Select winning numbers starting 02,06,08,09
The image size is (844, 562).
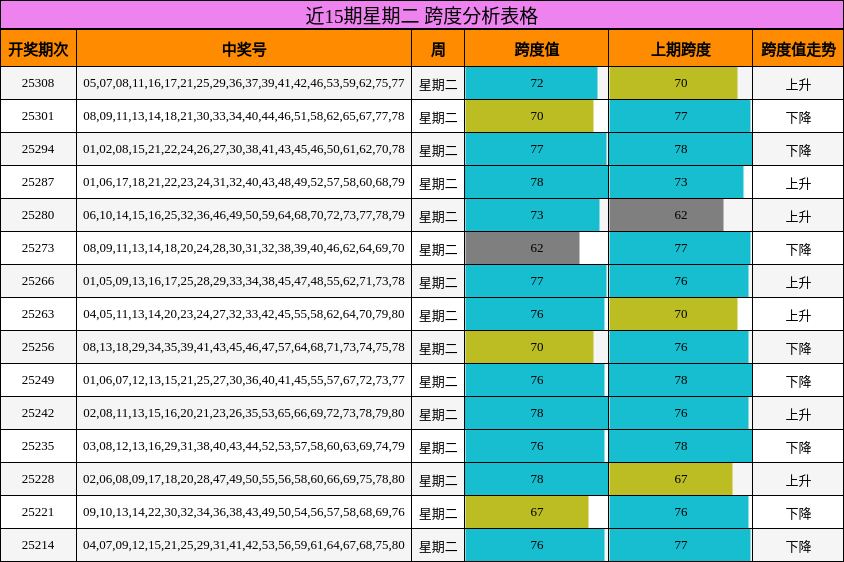point(244,479)
